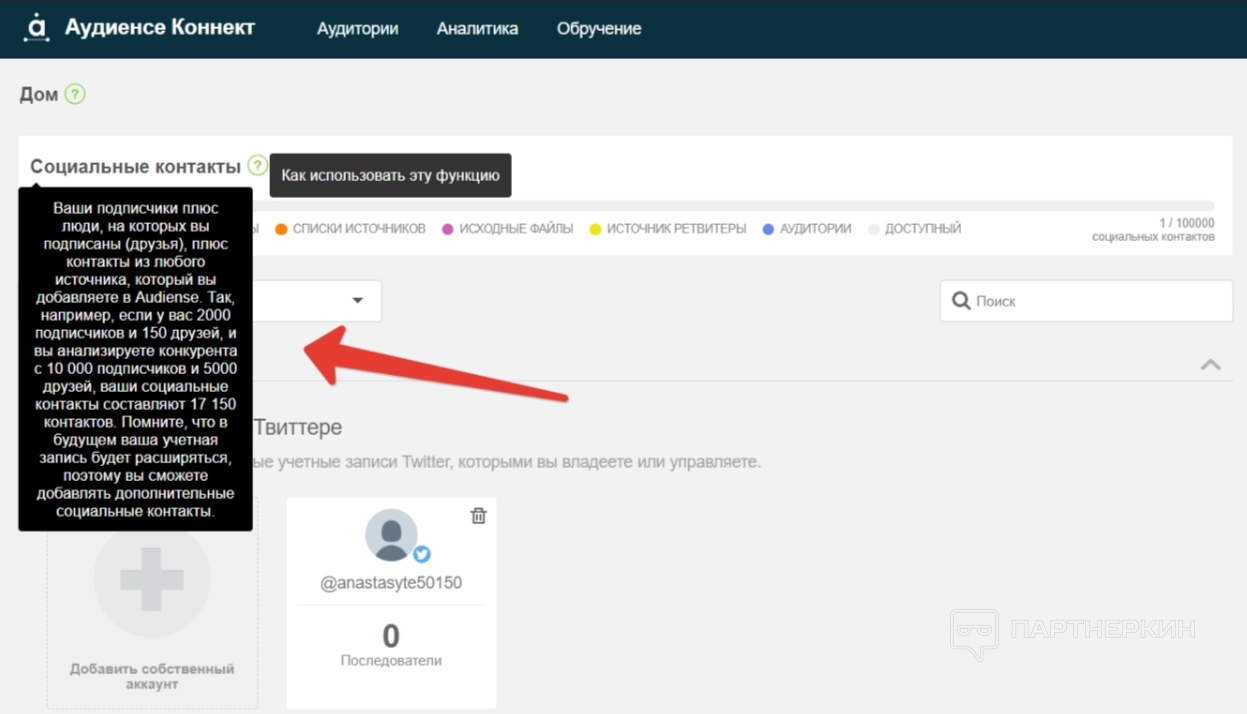Click the help icon next to Дом
Image resolution: width=1247 pixels, height=714 pixels.
75,94
